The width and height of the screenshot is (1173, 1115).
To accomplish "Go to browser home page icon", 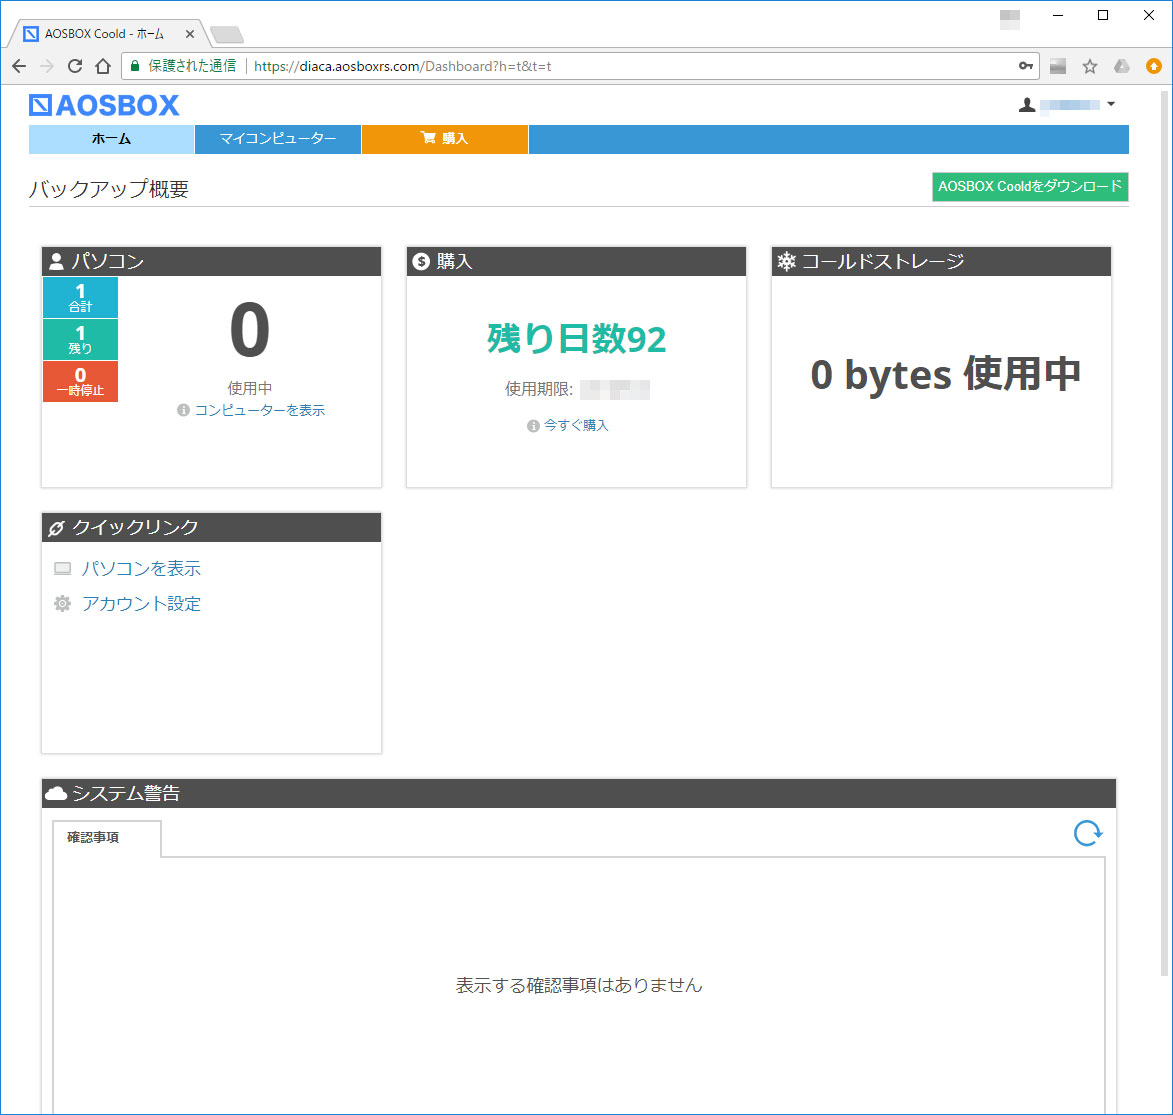I will pos(103,66).
